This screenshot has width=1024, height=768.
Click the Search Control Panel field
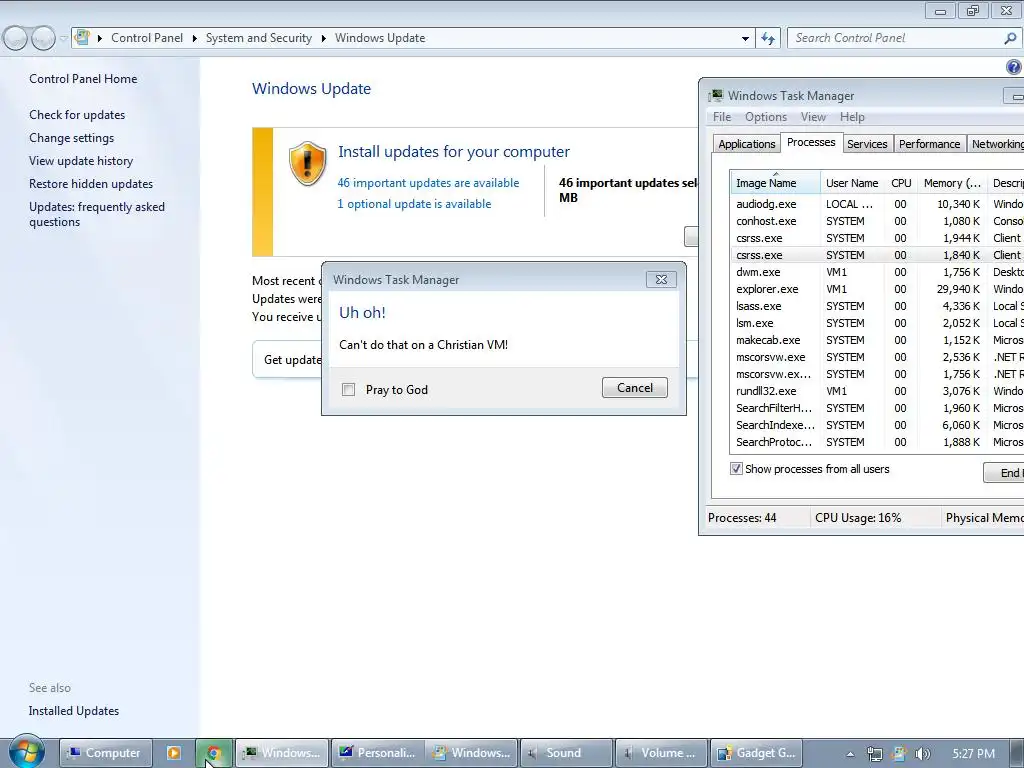pyautogui.click(x=896, y=39)
